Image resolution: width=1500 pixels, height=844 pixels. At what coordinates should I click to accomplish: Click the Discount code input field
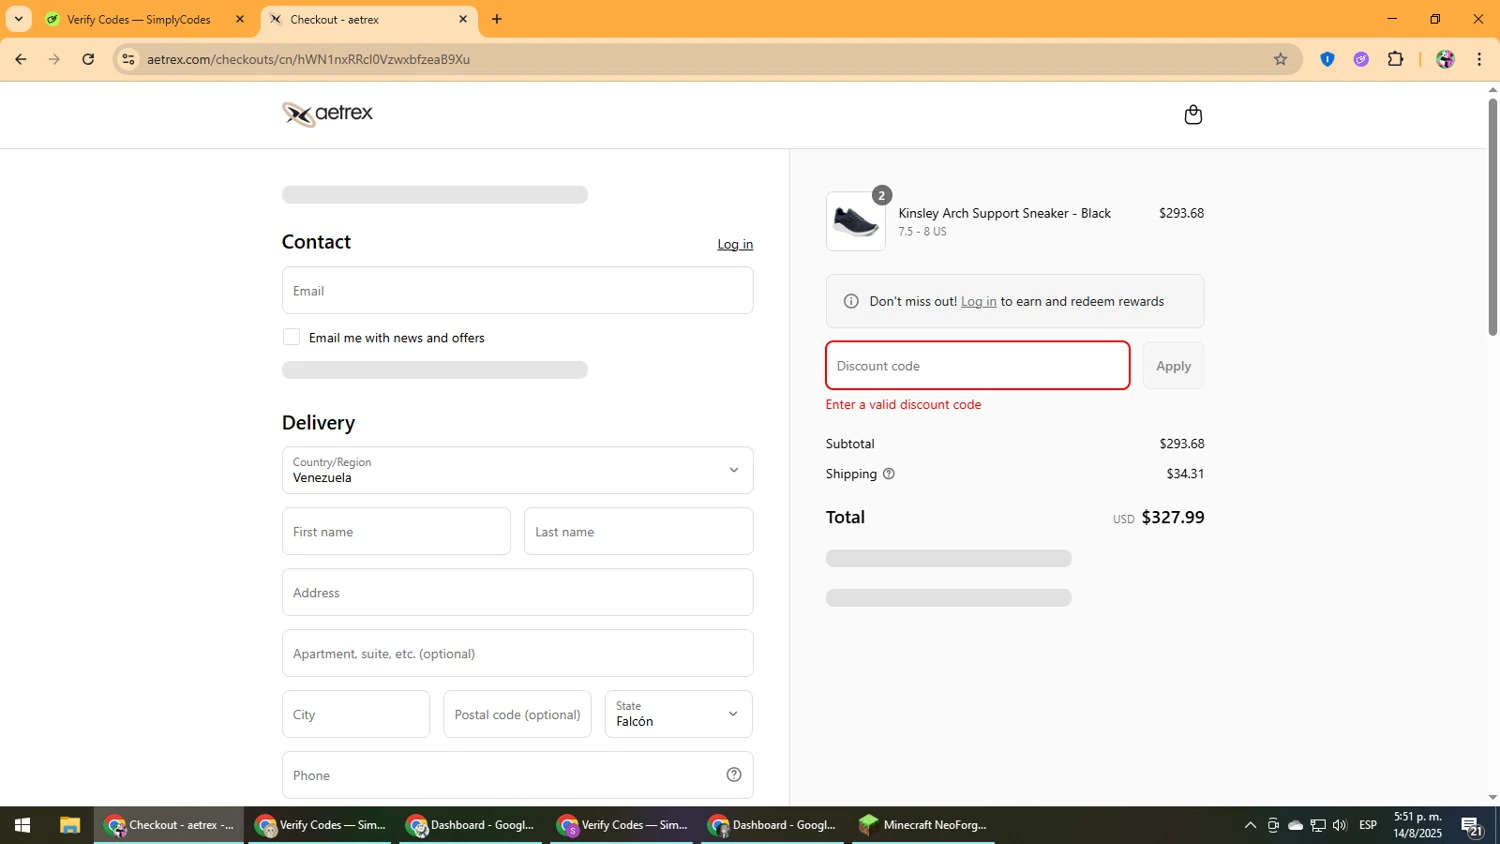[x=977, y=366]
